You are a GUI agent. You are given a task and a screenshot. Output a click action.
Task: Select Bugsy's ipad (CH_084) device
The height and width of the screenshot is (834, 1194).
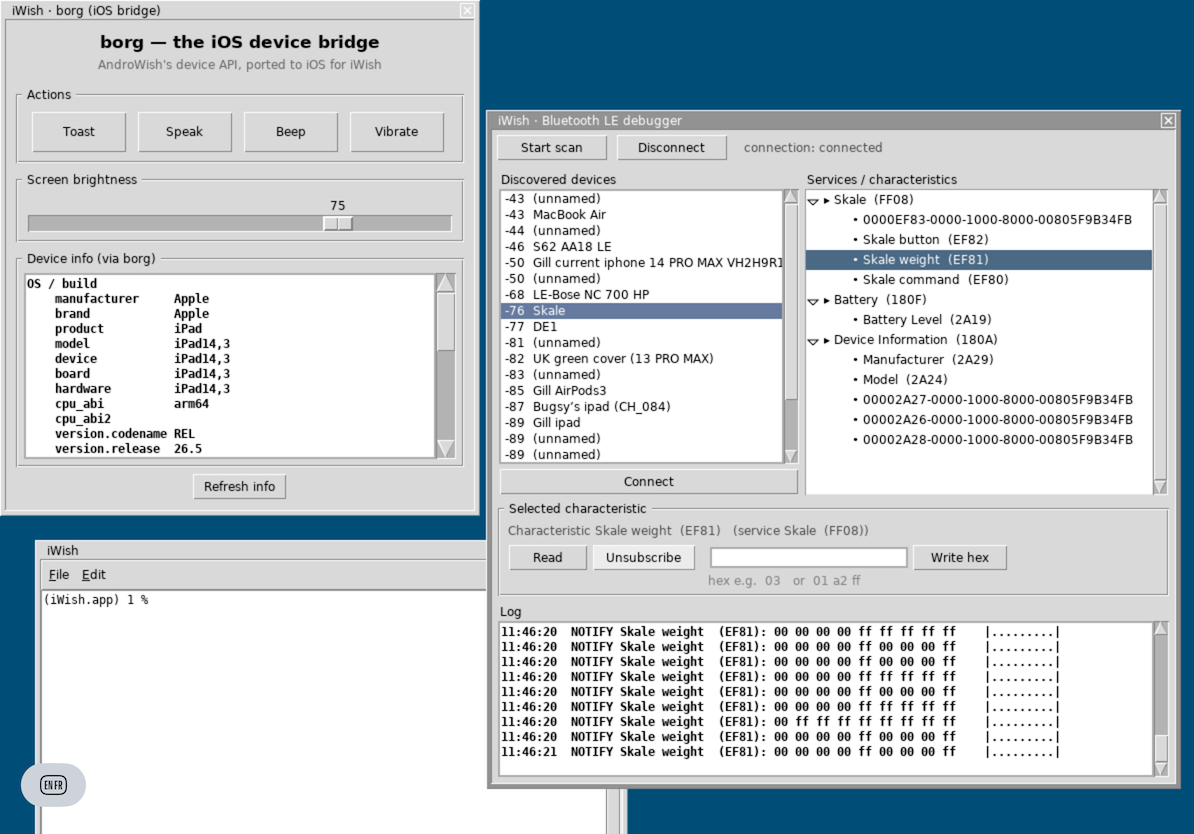point(641,407)
